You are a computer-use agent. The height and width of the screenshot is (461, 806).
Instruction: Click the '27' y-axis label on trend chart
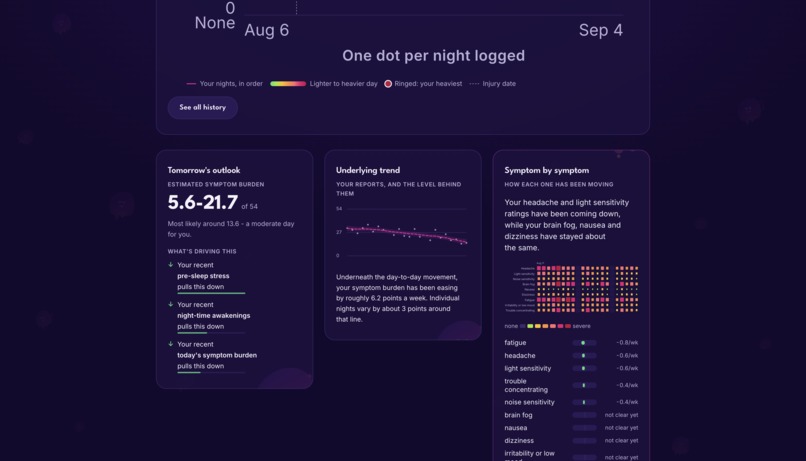339,232
